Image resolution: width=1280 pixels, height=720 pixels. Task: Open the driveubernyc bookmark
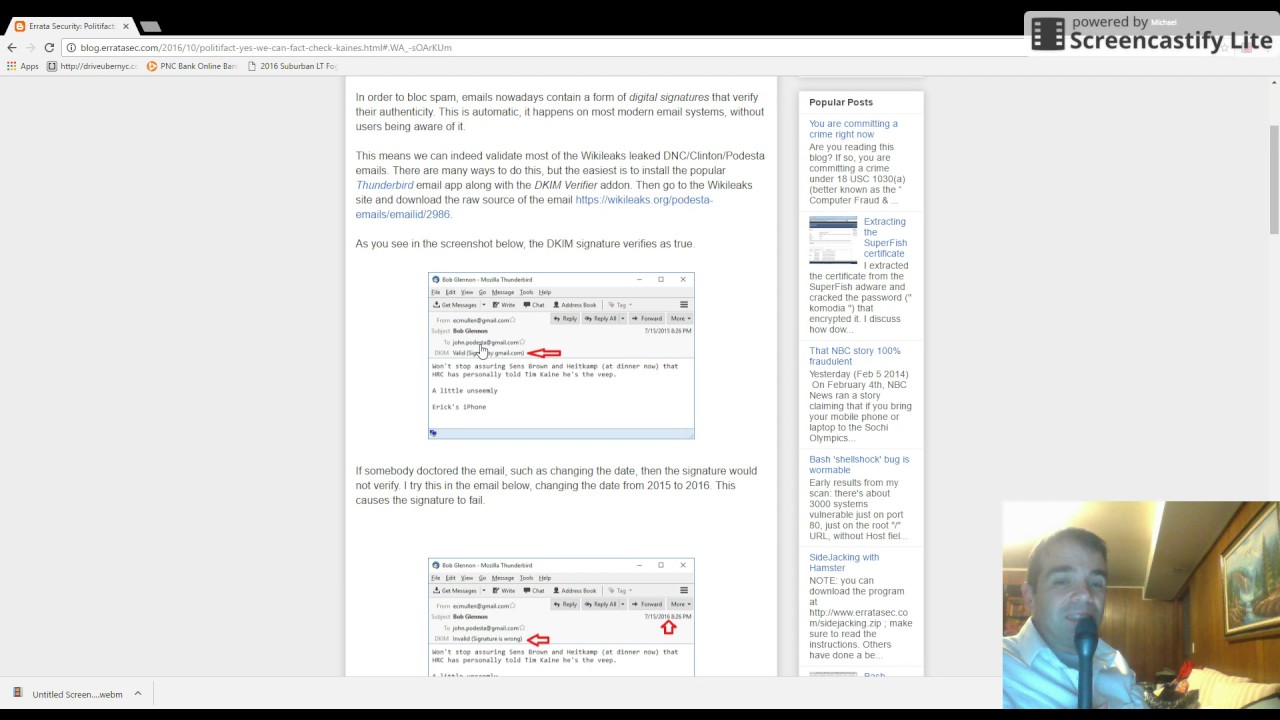click(x=92, y=66)
